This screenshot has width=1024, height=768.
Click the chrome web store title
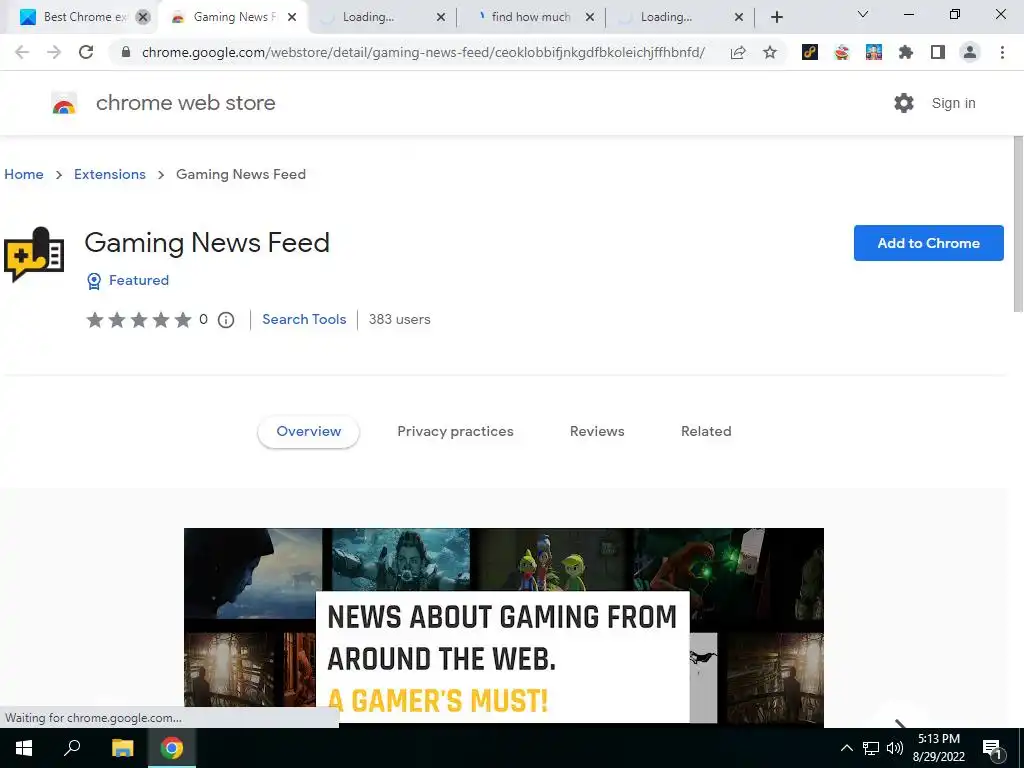click(185, 103)
